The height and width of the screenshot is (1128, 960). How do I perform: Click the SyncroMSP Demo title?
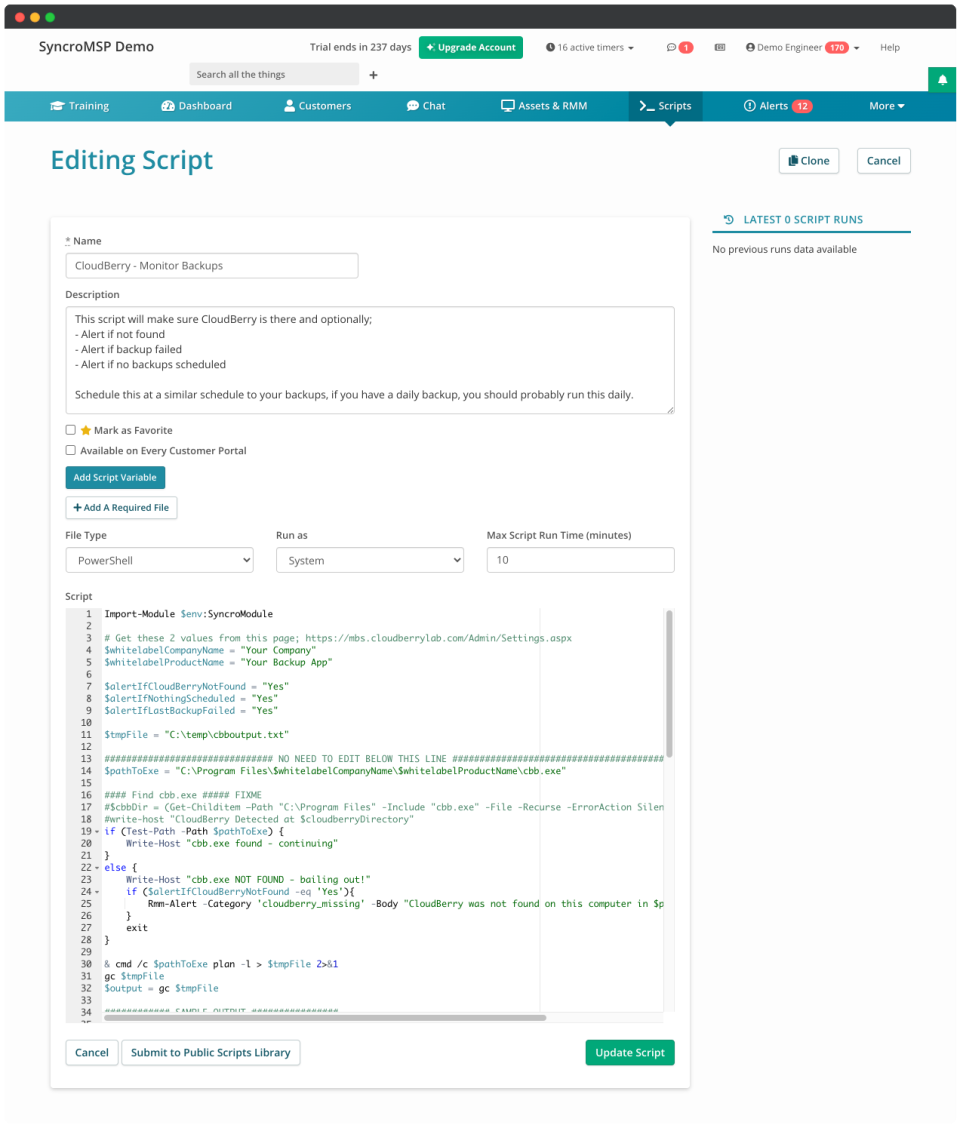coord(96,47)
